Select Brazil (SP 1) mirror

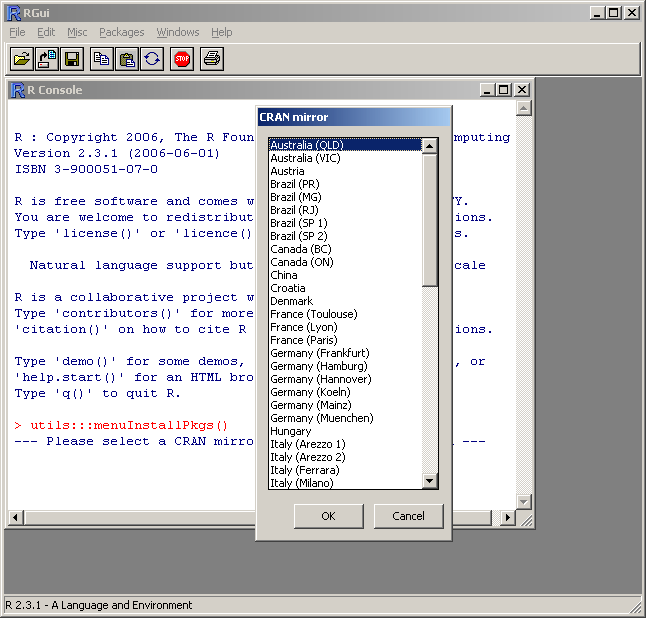(345, 223)
